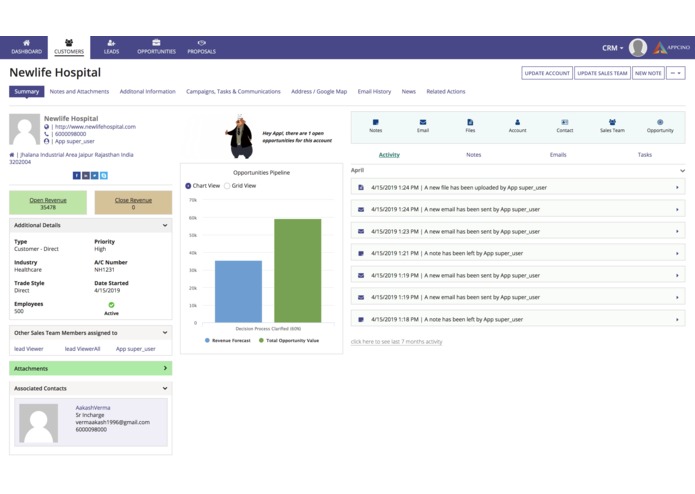Screen dimensions: 695x494
Task: Click the Contact quick-action icon
Action: point(565,122)
